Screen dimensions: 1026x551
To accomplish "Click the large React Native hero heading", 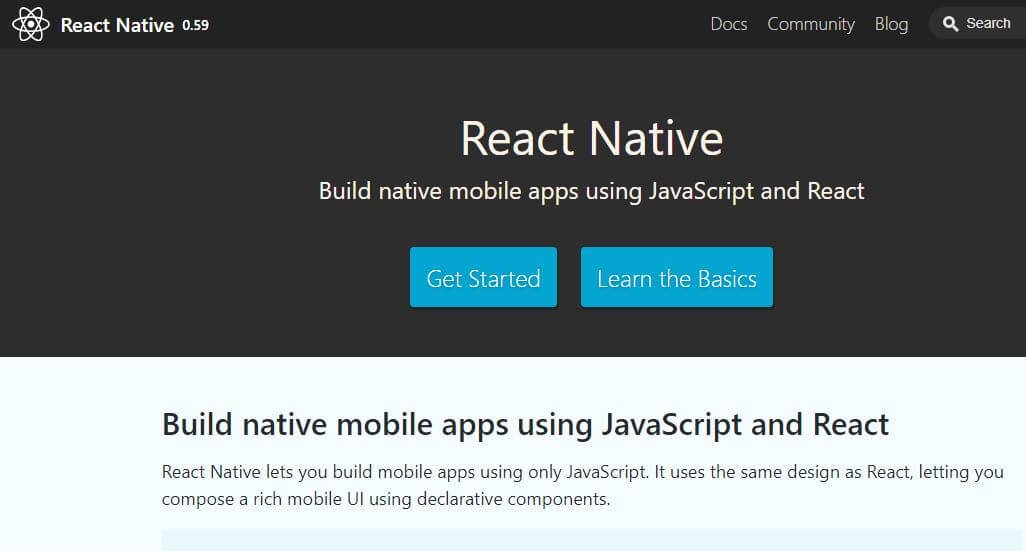I will tap(592, 139).
